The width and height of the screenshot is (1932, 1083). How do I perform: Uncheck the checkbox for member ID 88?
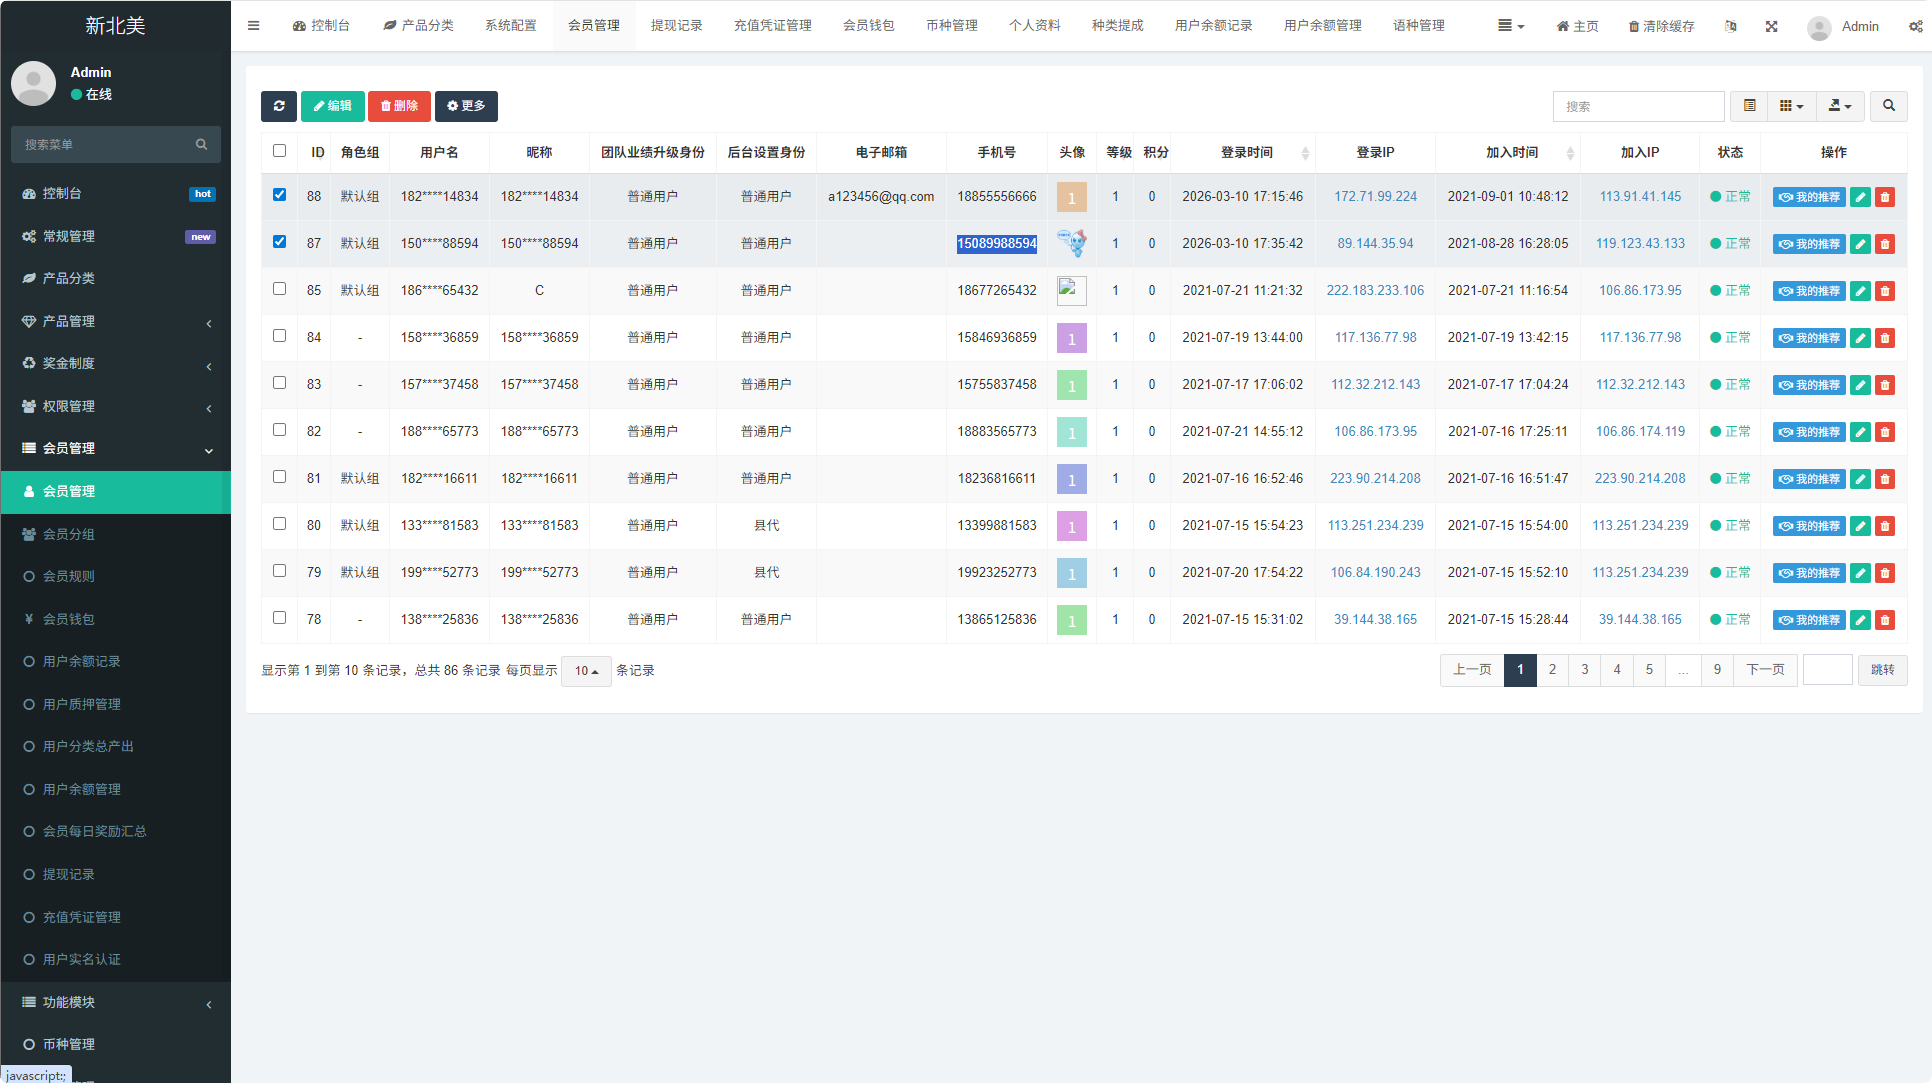(x=279, y=195)
